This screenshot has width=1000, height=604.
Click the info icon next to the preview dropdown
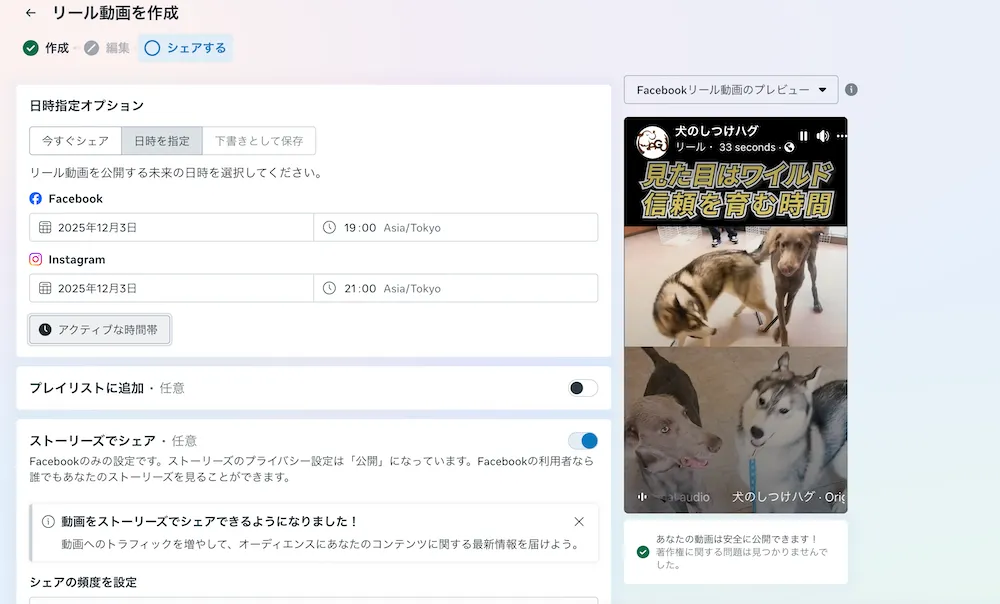click(851, 89)
